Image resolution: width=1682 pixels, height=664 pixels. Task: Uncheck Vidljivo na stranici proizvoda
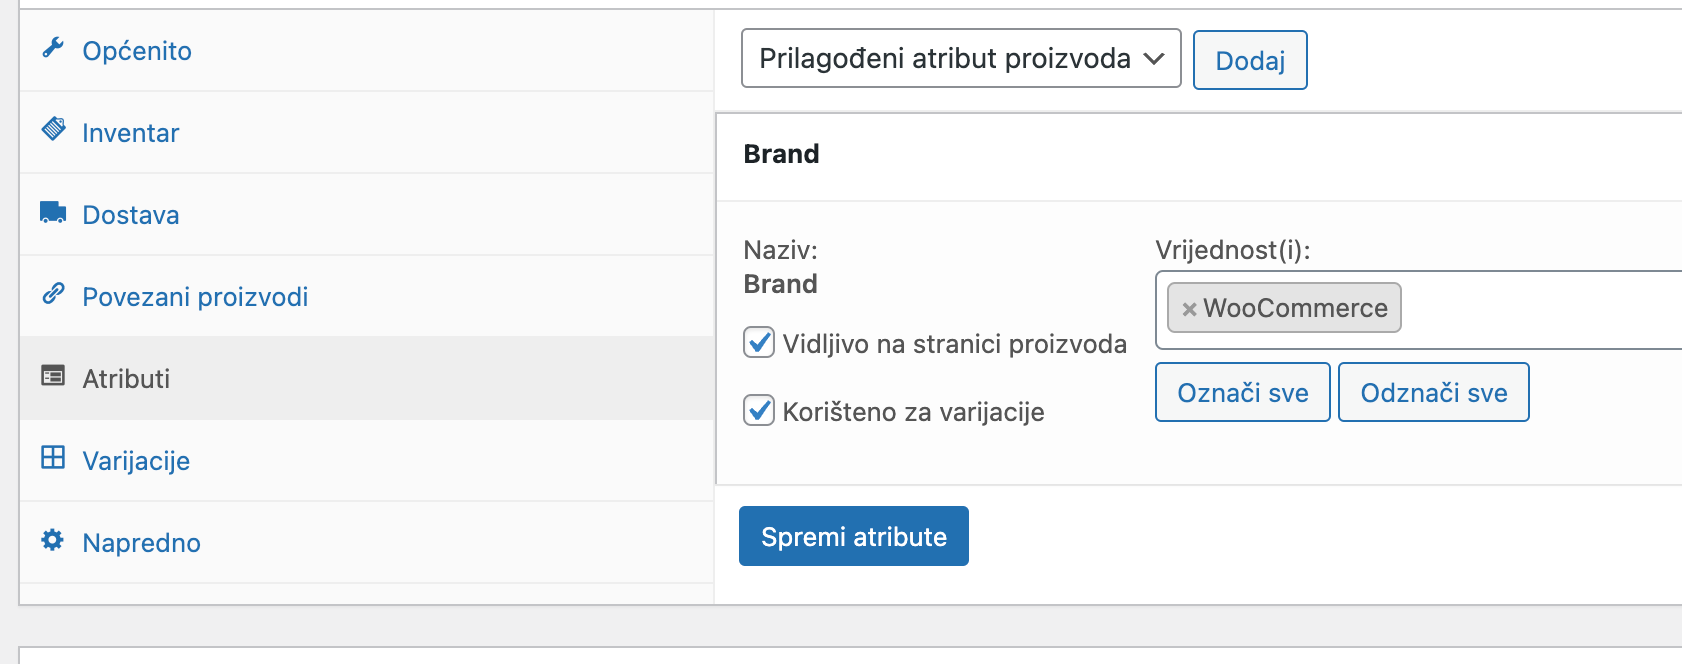coord(758,343)
